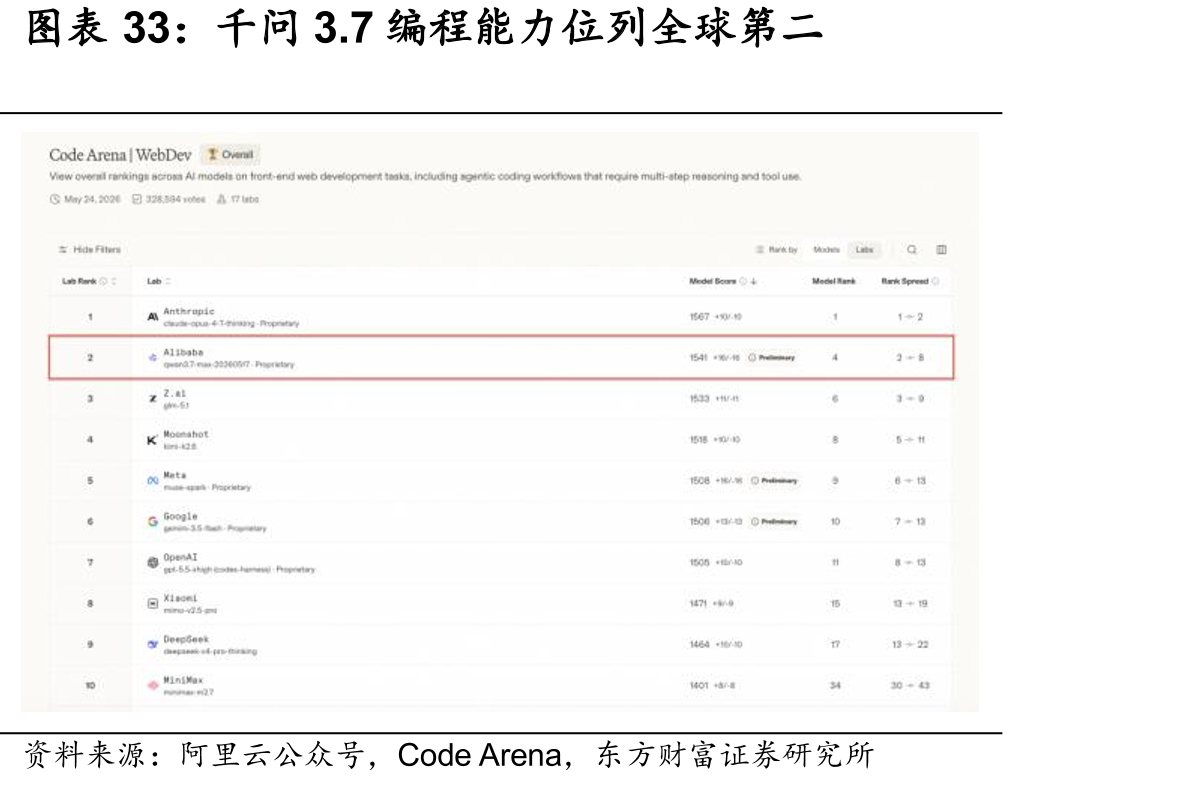
Task: Click the Google logo icon
Action: (x=153, y=521)
